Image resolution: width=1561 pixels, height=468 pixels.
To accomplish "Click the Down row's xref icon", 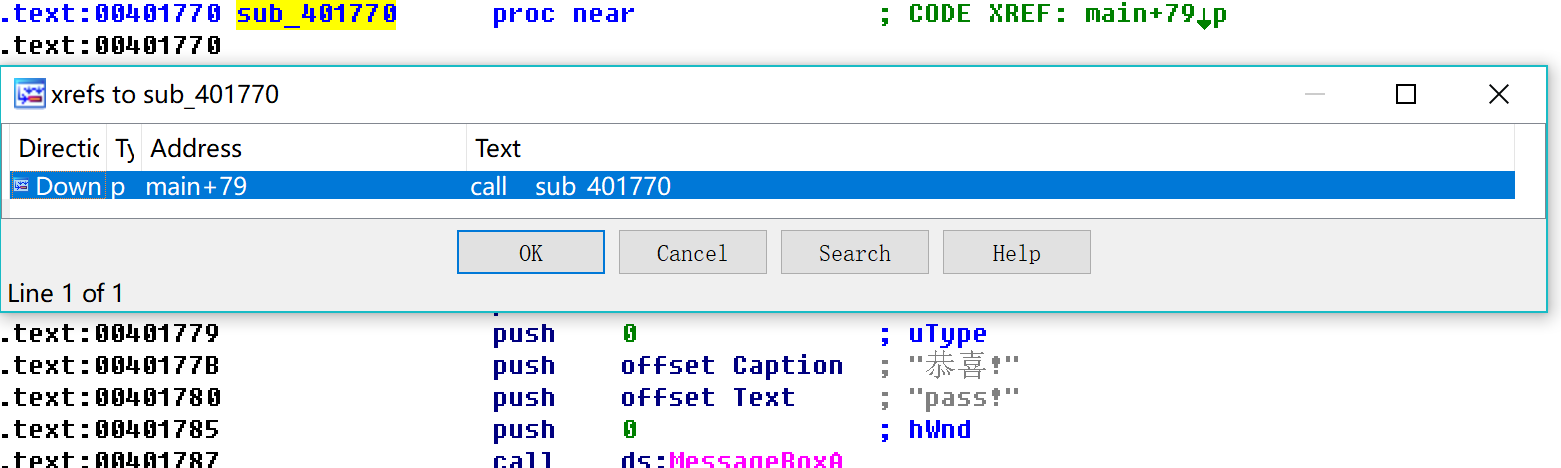I will (22, 186).
